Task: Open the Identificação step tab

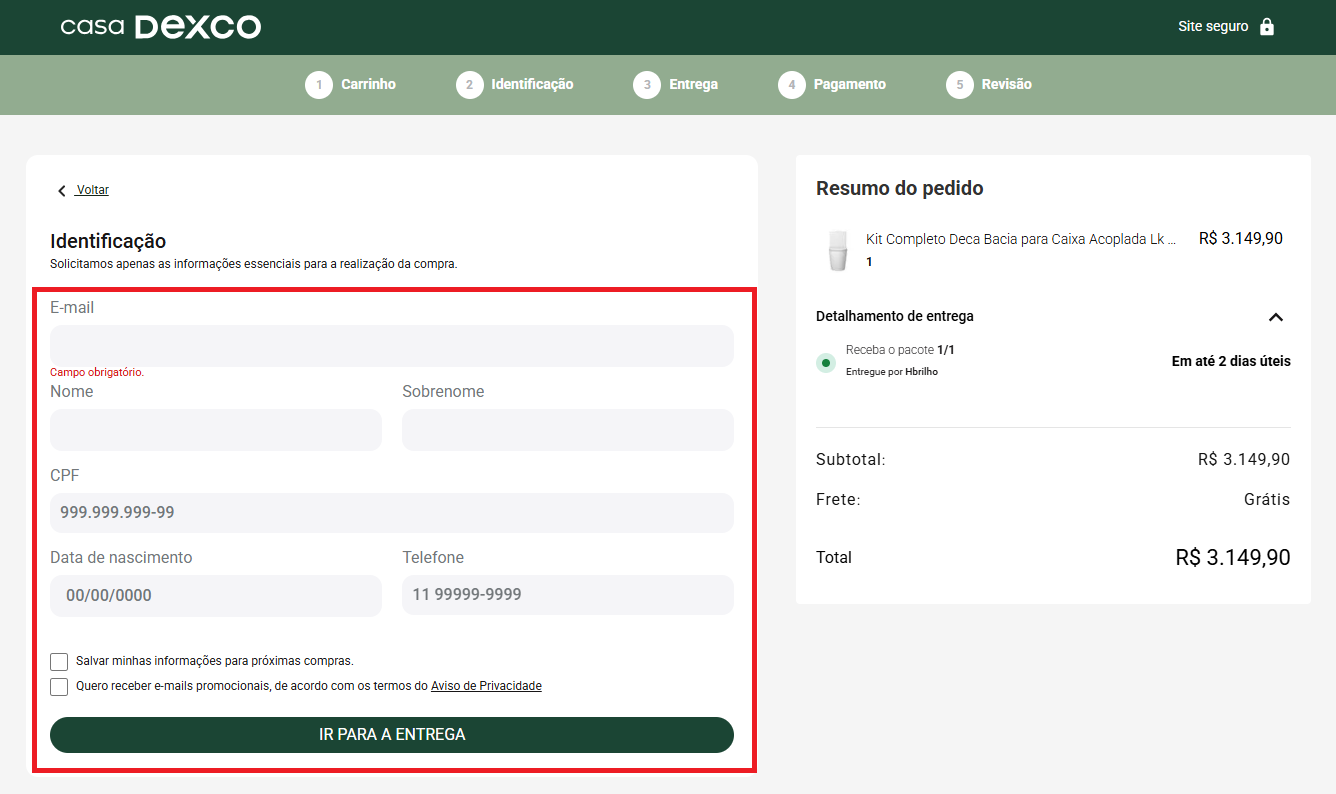Action: click(x=532, y=85)
